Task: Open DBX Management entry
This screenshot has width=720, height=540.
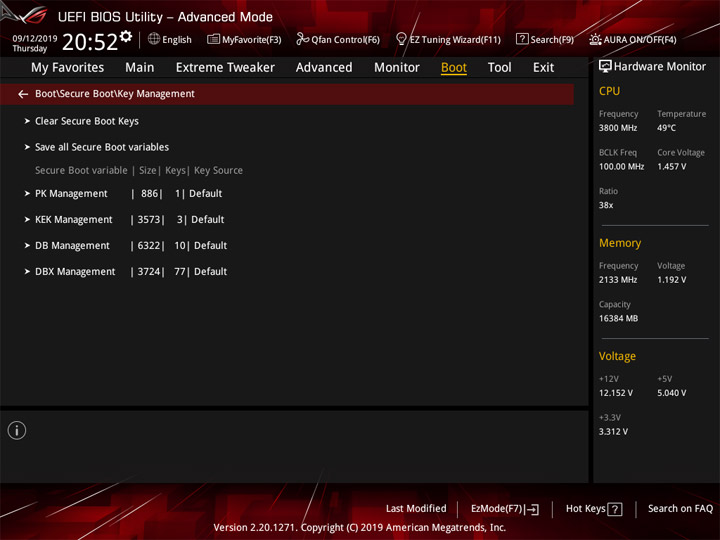Action: pyautogui.click(x=75, y=271)
